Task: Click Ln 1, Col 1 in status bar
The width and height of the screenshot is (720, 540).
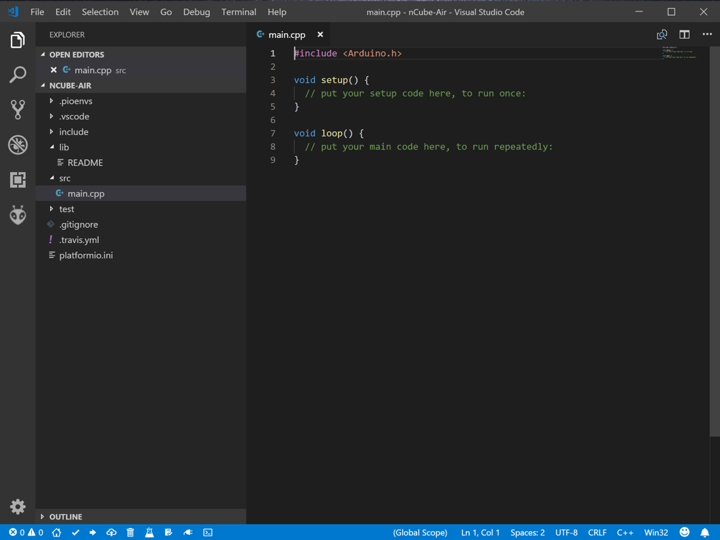Action: (x=480, y=533)
